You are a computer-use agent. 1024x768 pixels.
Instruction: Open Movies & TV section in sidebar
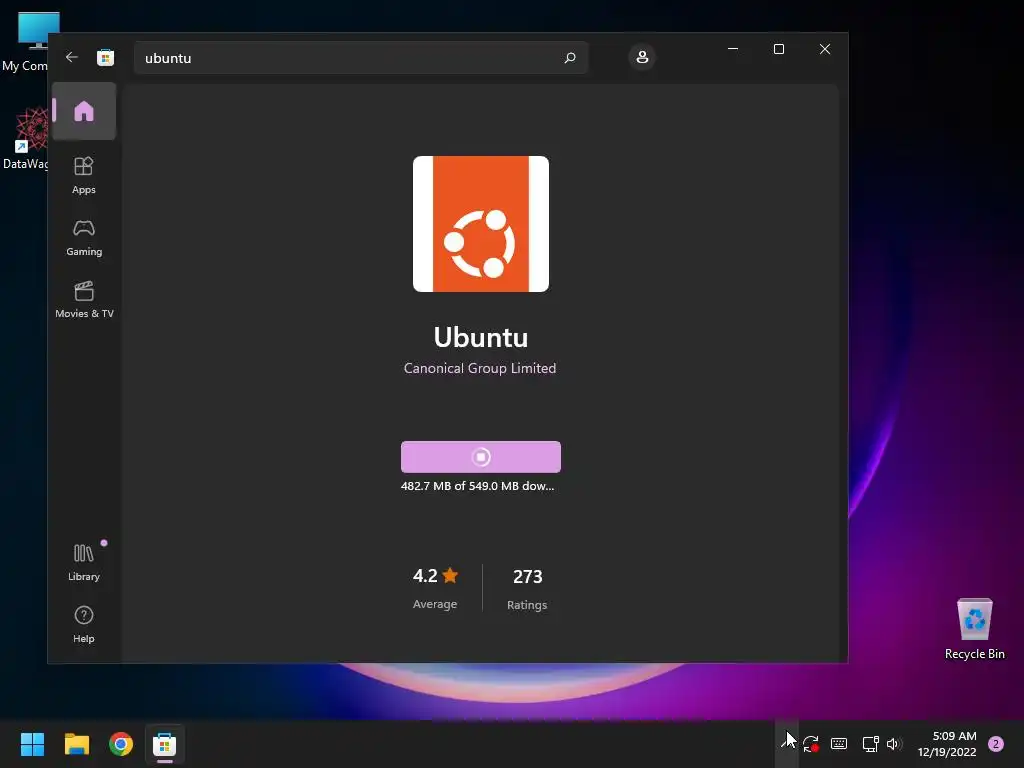pos(84,300)
